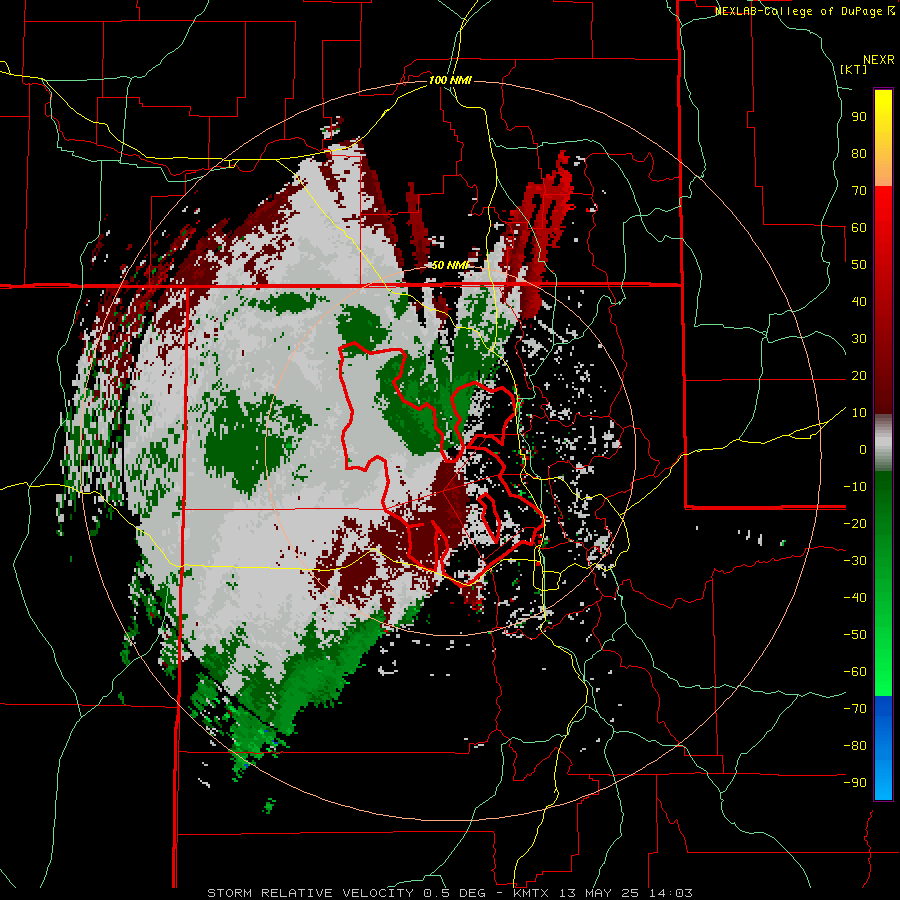The image size is (900, 900).
Task: Click the gray zero-velocity segment of the color bar
Action: 883,443
